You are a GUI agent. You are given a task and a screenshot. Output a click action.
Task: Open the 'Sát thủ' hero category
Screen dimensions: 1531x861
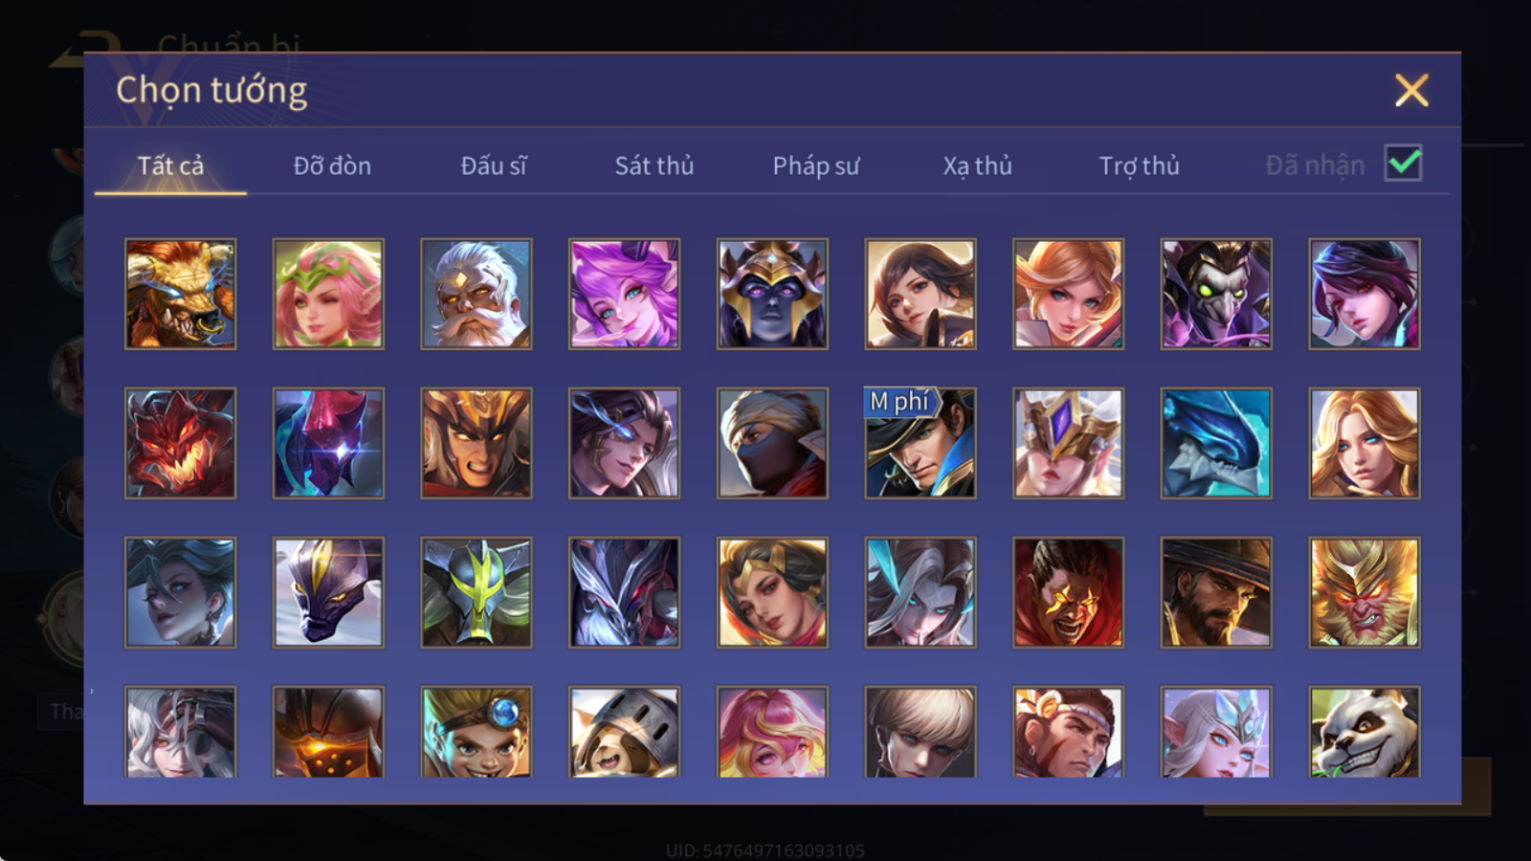point(654,165)
